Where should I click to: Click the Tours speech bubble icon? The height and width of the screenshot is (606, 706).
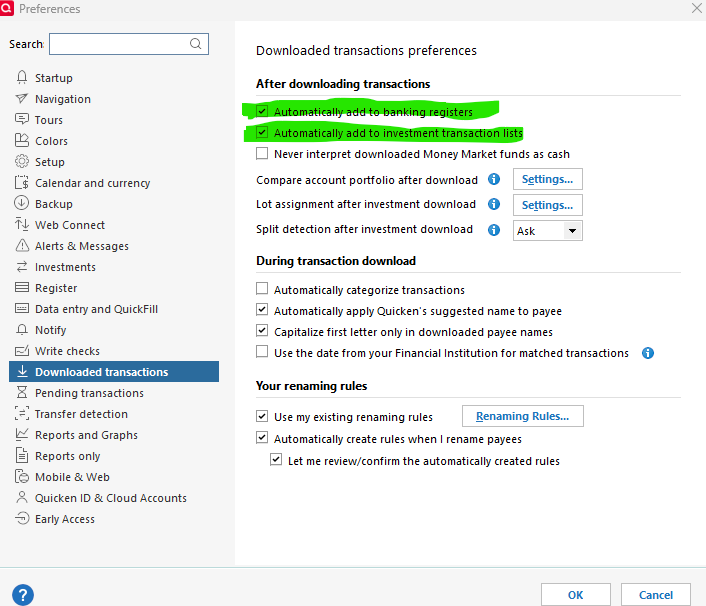click(22, 119)
